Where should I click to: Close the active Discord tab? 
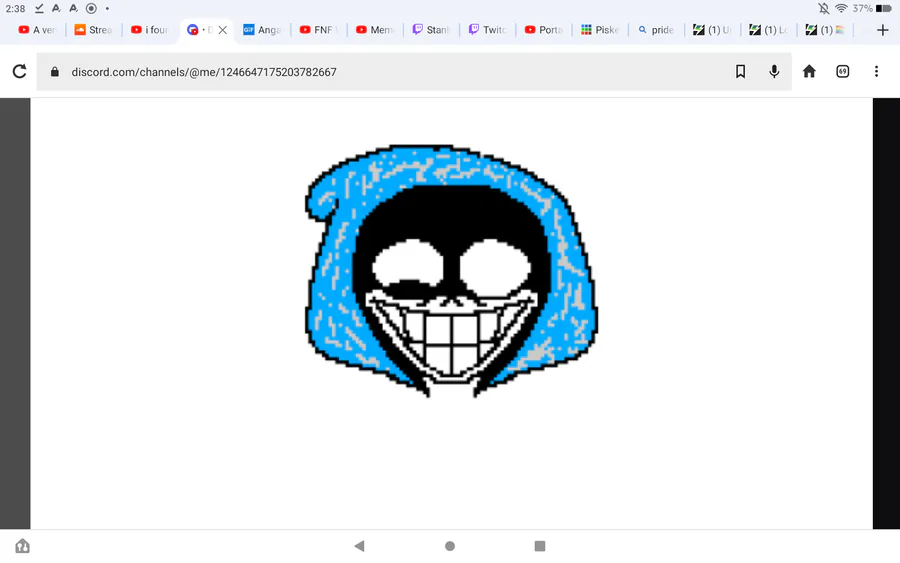[x=223, y=30]
